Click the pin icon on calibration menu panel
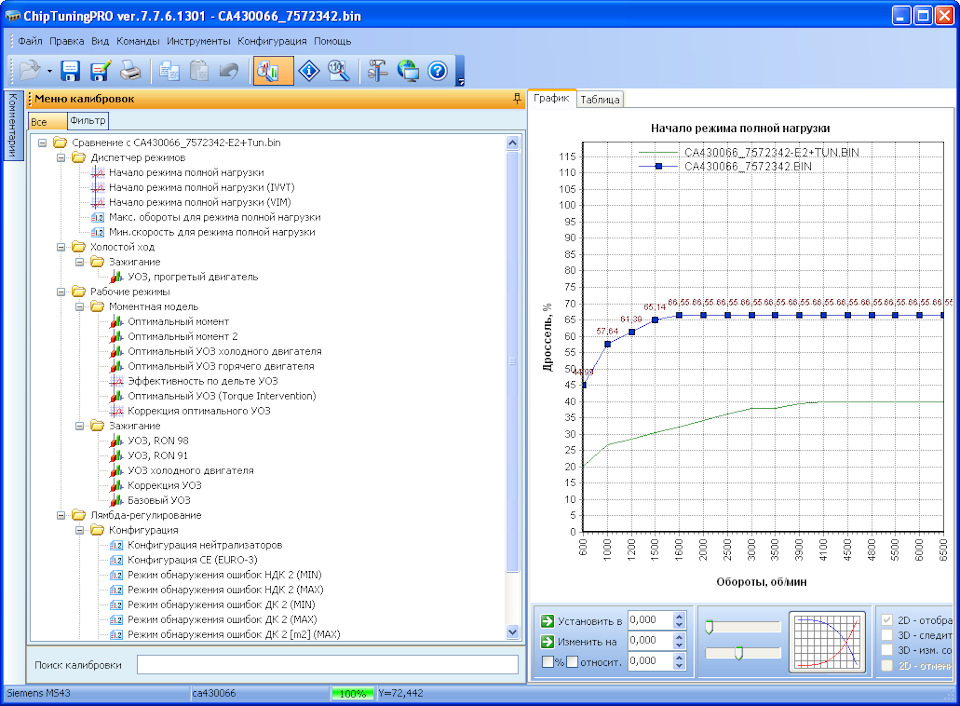Screen dimensions: 960x706 pyautogui.click(x=517, y=98)
